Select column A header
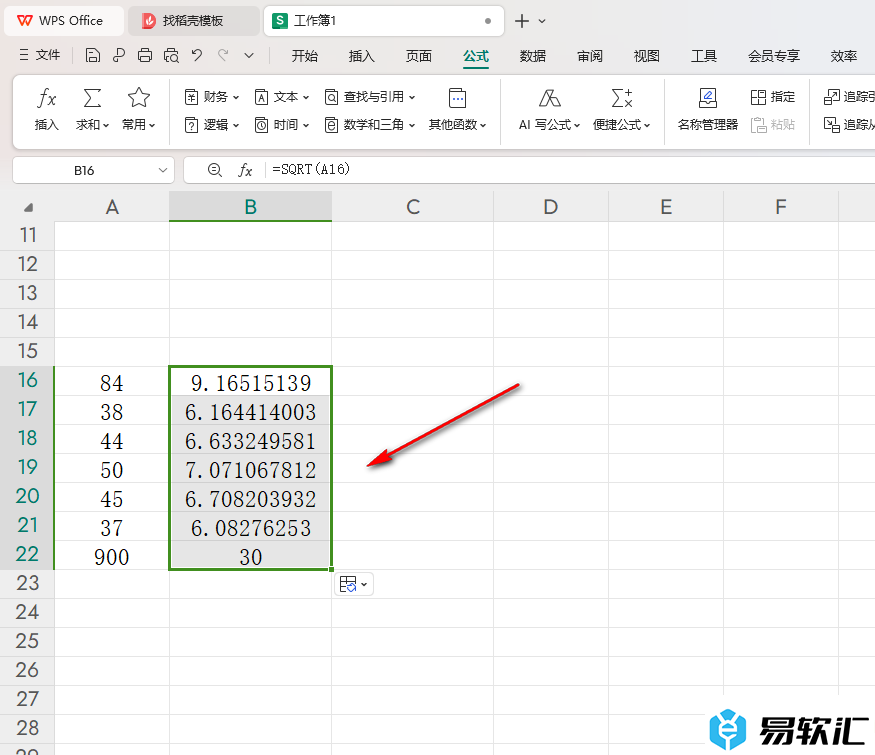875x755 pixels. [x=112, y=207]
